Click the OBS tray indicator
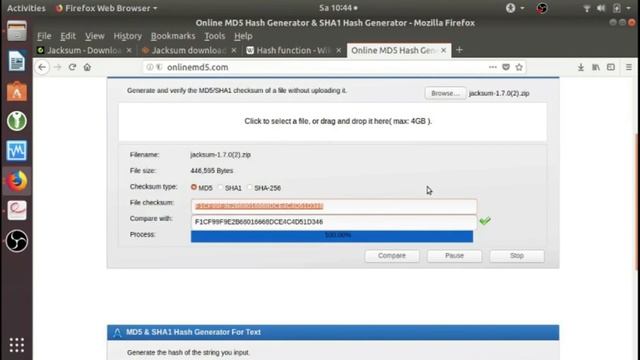The image size is (640, 360). click(542, 8)
